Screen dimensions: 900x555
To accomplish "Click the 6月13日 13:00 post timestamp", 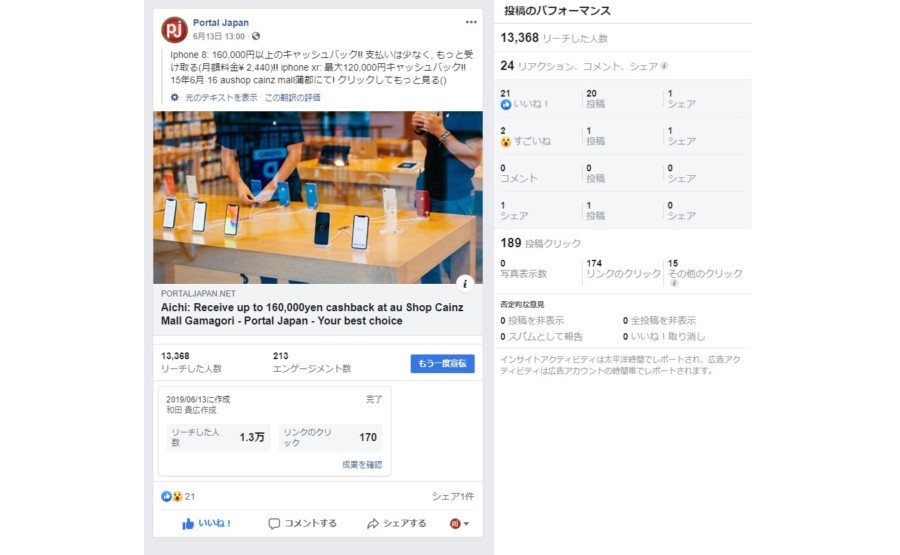I will 218,36.
